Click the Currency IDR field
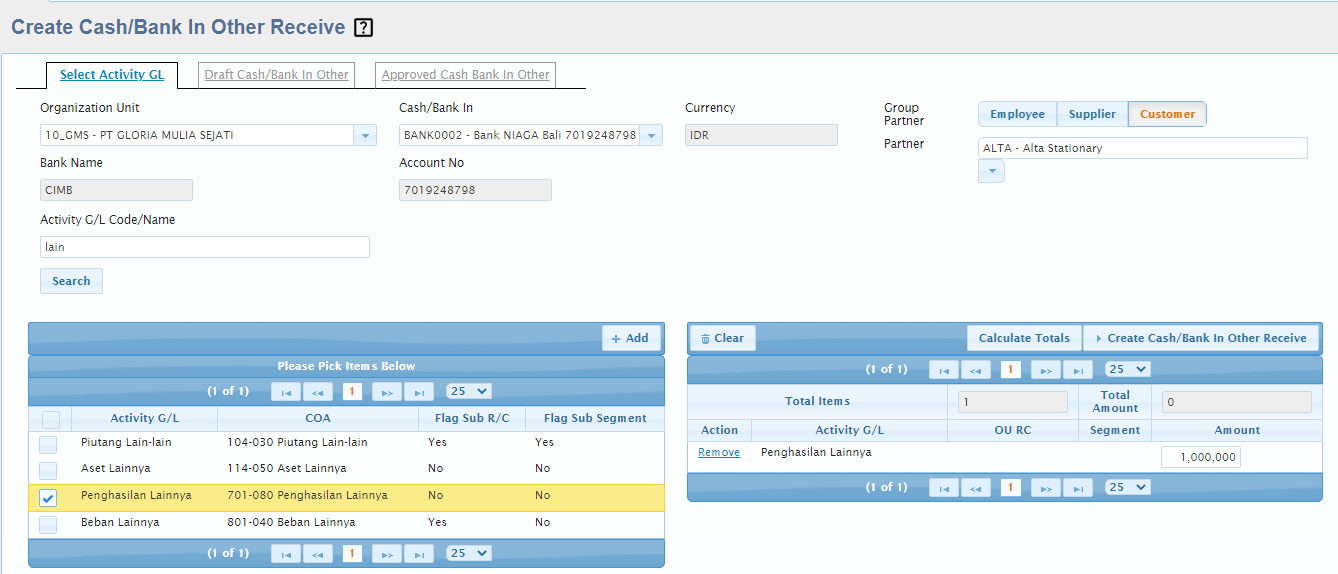The image size is (1338, 574). click(x=761, y=135)
